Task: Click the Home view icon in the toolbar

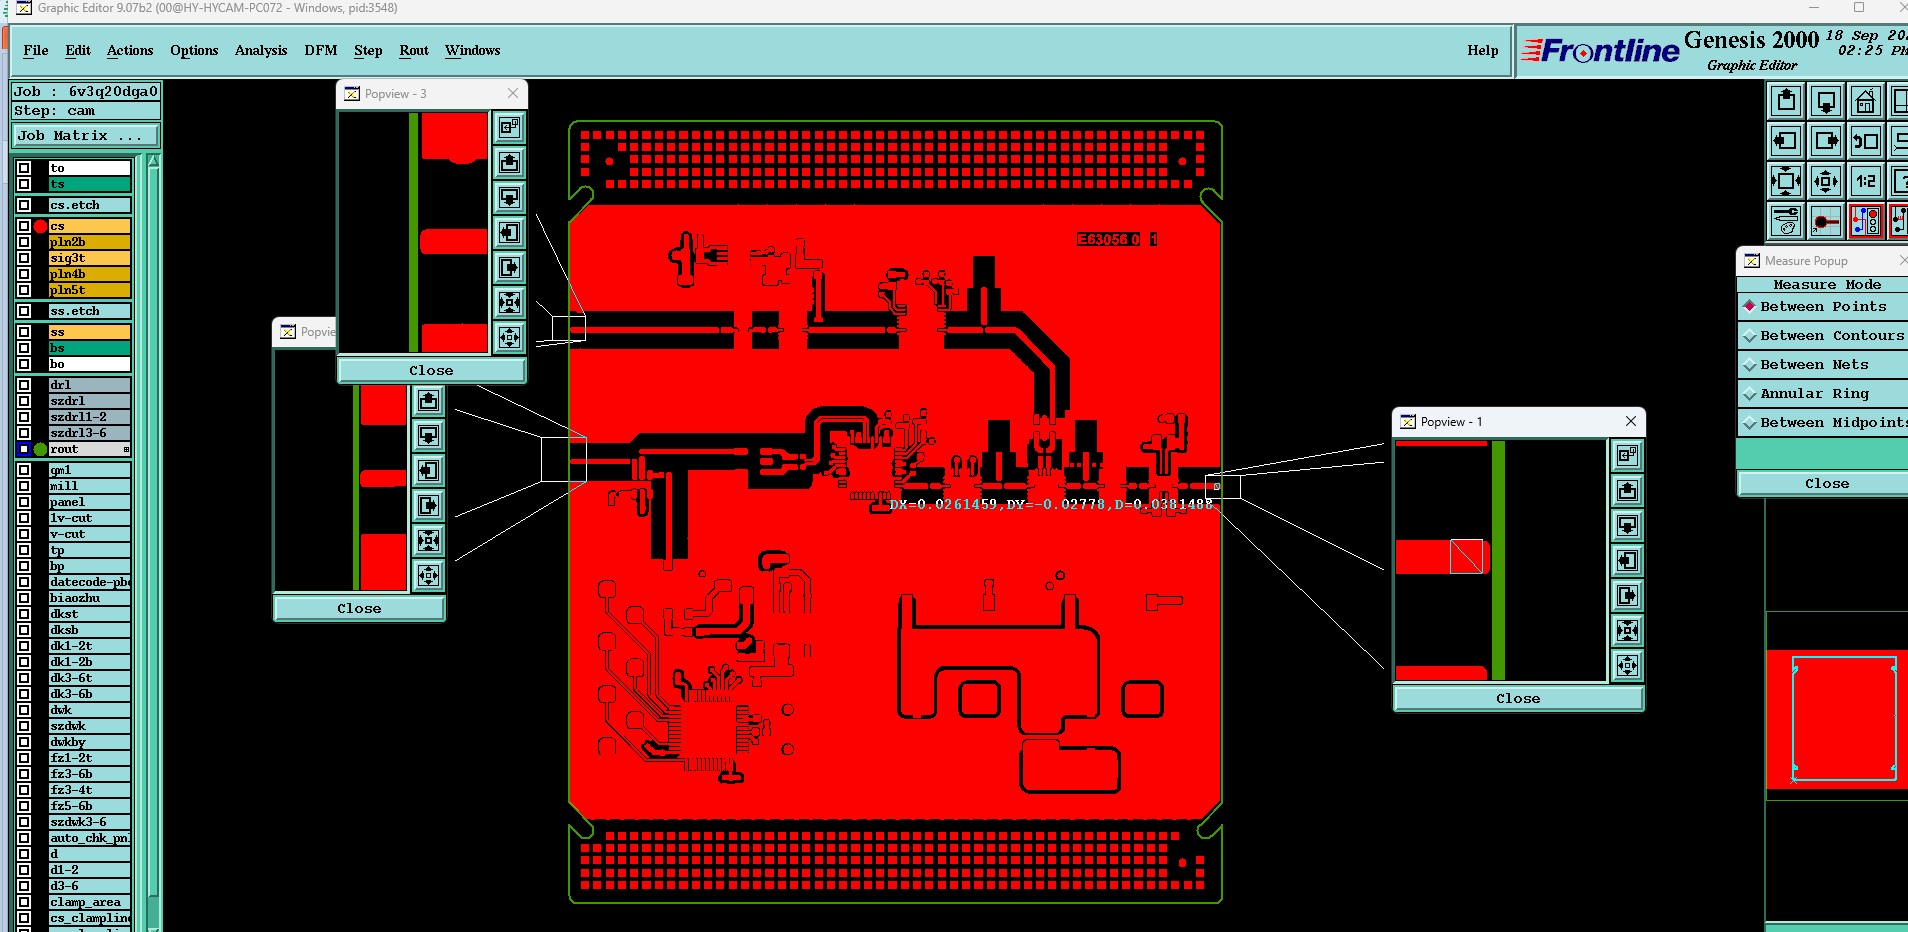Action: pos(1865,102)
